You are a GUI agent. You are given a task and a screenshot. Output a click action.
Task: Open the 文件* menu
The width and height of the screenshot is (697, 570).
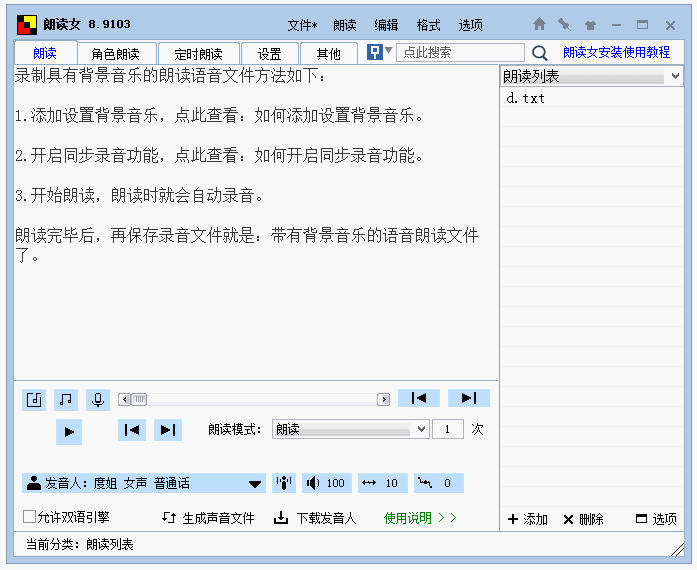(302, 25)
